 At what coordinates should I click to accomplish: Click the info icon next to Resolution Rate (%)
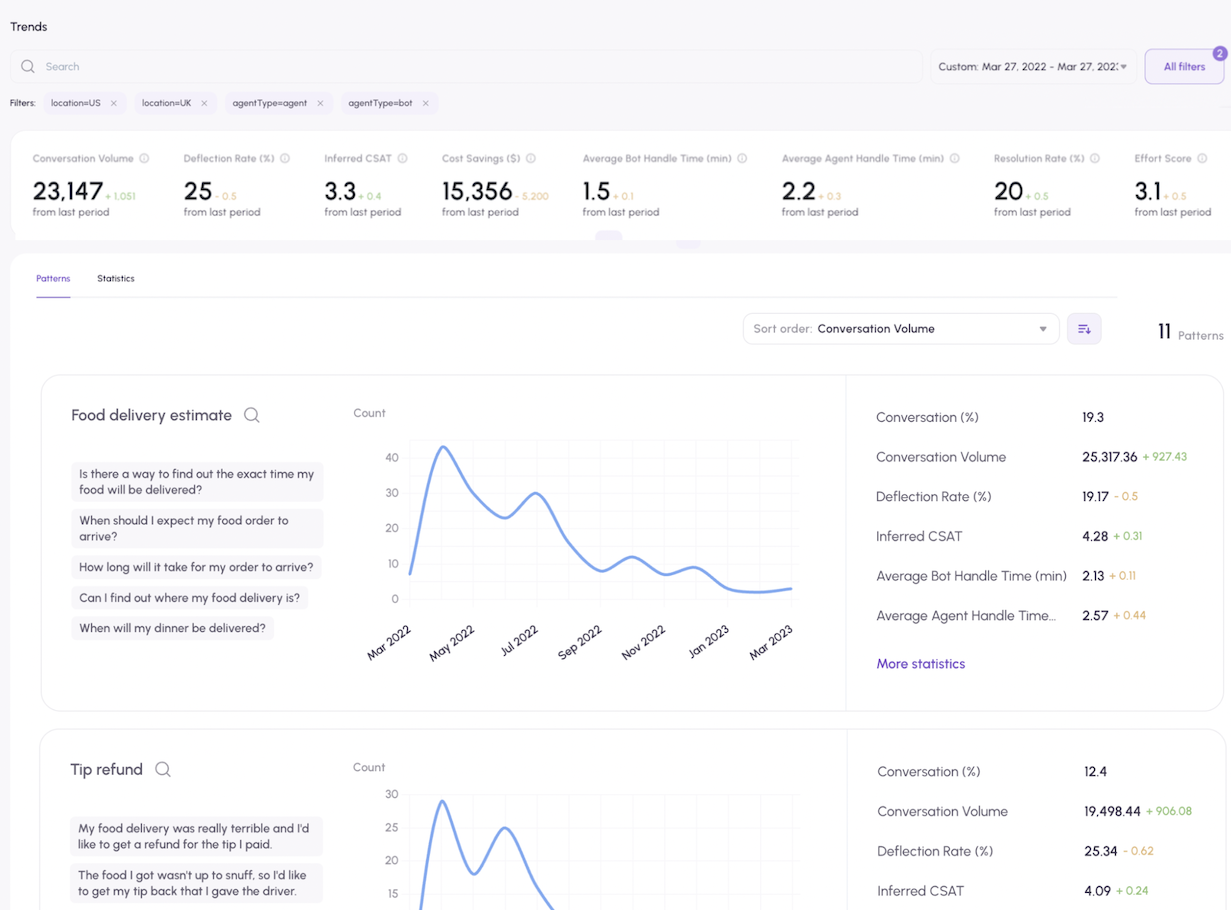tap(1095, 159)
